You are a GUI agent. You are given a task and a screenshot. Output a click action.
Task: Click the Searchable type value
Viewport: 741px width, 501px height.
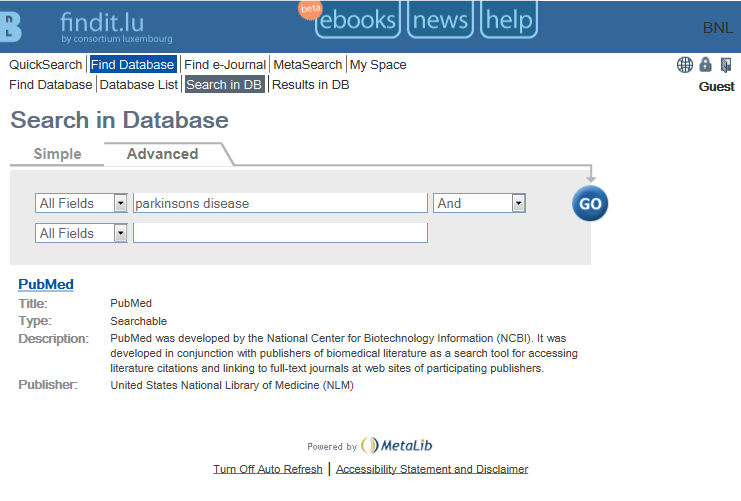coord(138,321)
